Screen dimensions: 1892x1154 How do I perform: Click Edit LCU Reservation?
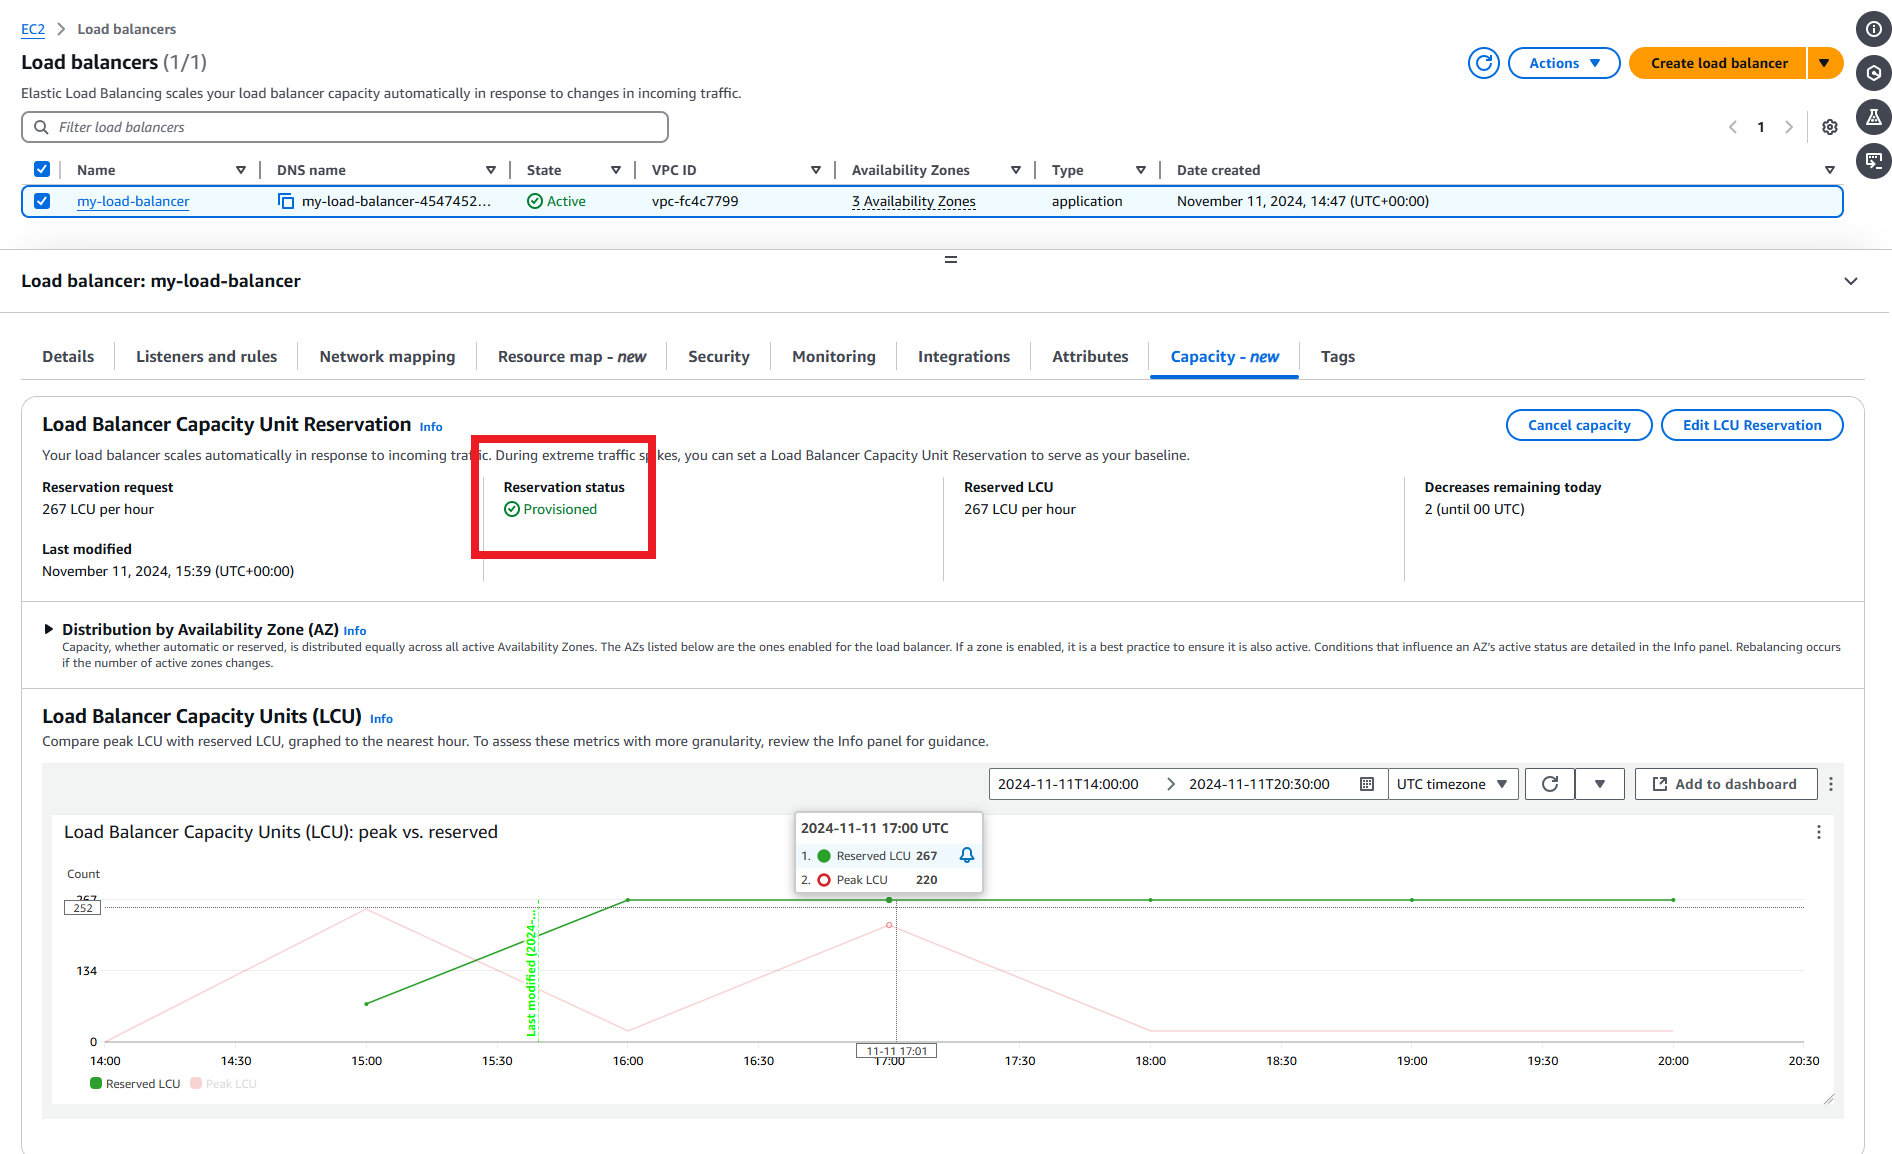(x=1752, y=425)
